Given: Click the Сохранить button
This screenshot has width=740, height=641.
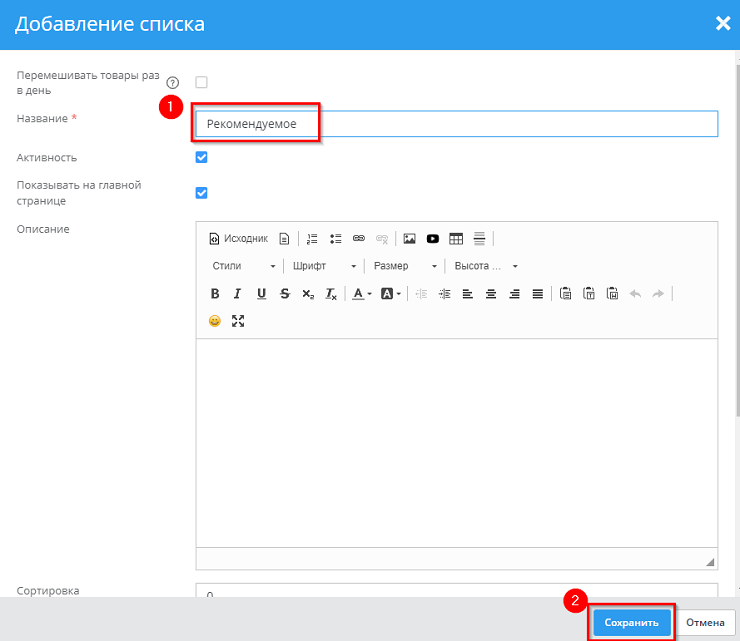Looking at the screenshot, I should pos(631,622).
